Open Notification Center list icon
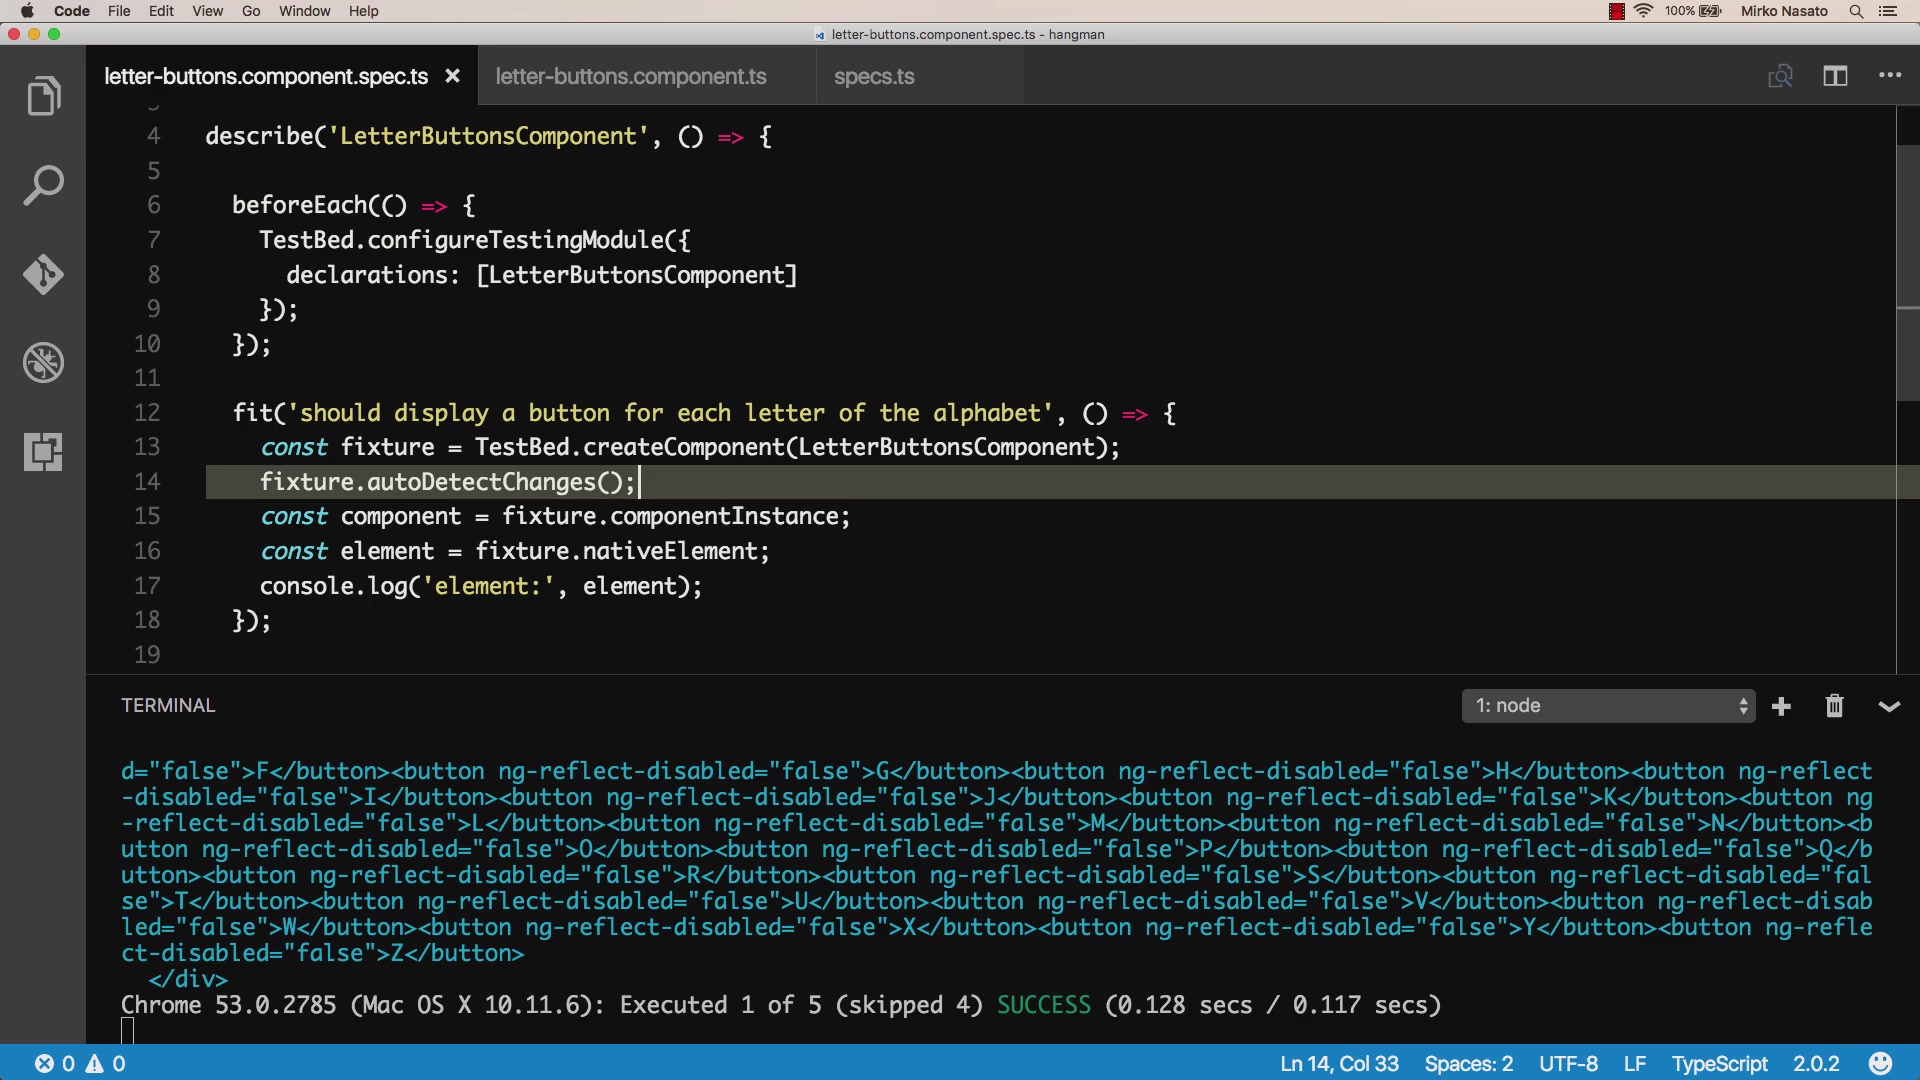The image size is (1920, 1080). click(x=1888, y=11)
